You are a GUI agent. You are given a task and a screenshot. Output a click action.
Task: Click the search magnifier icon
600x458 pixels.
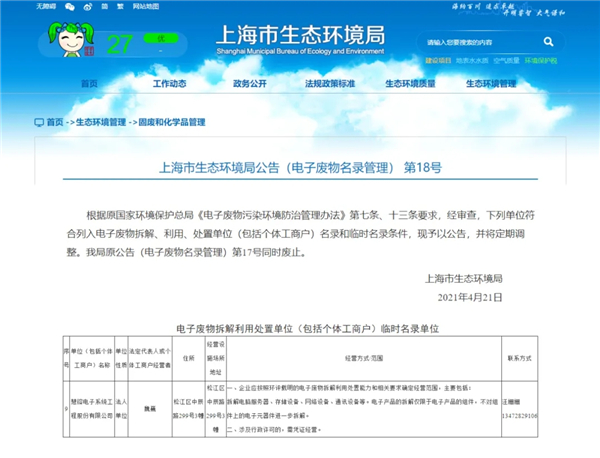click(548, 42)
